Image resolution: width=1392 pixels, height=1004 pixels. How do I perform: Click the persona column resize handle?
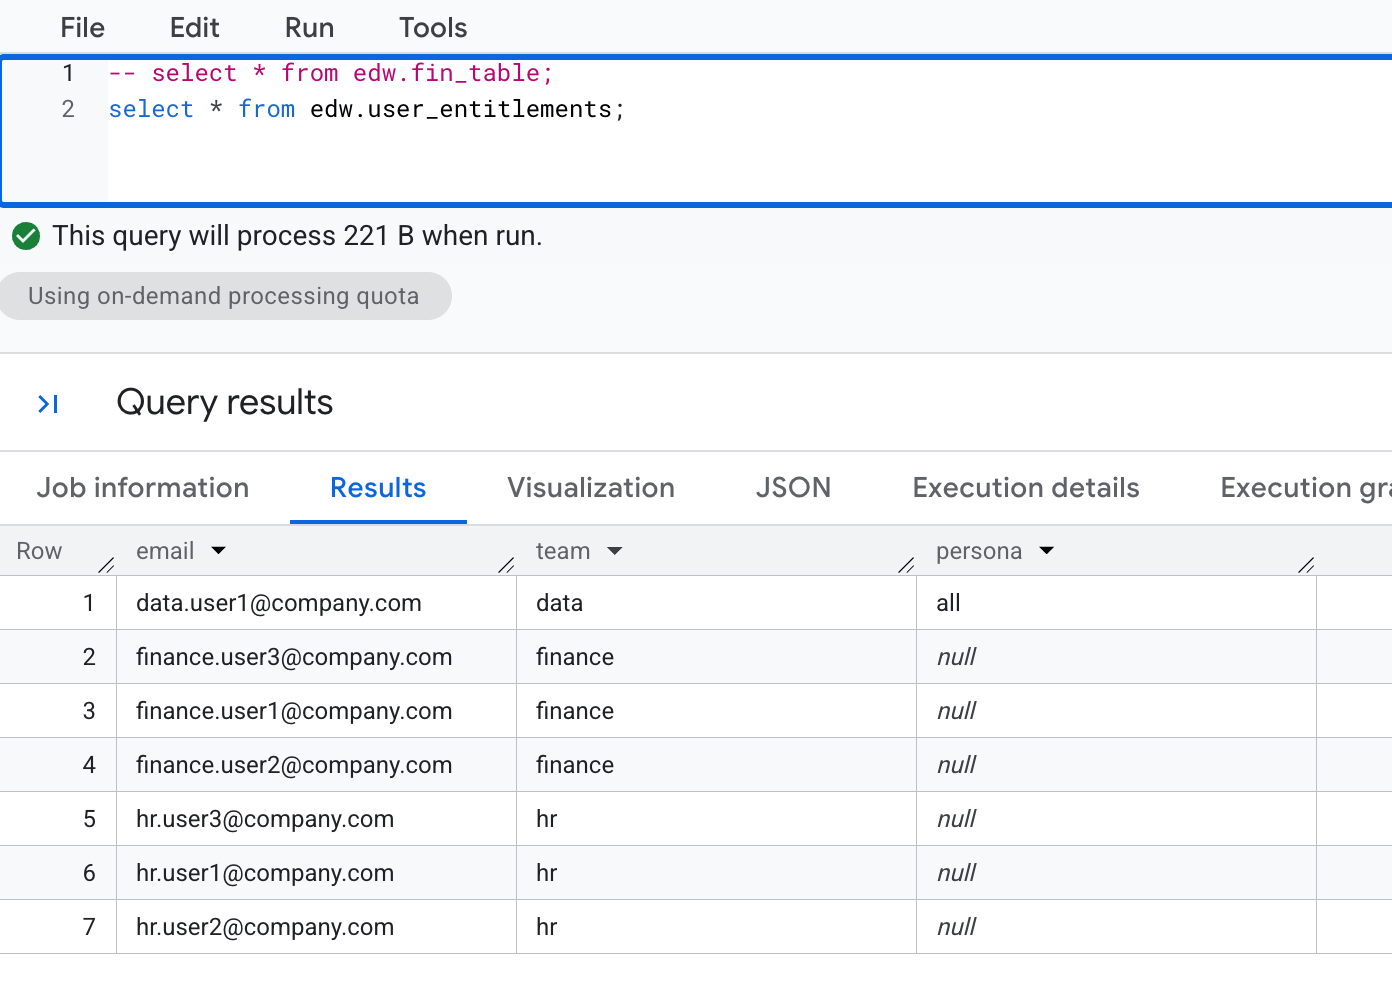1306,565
